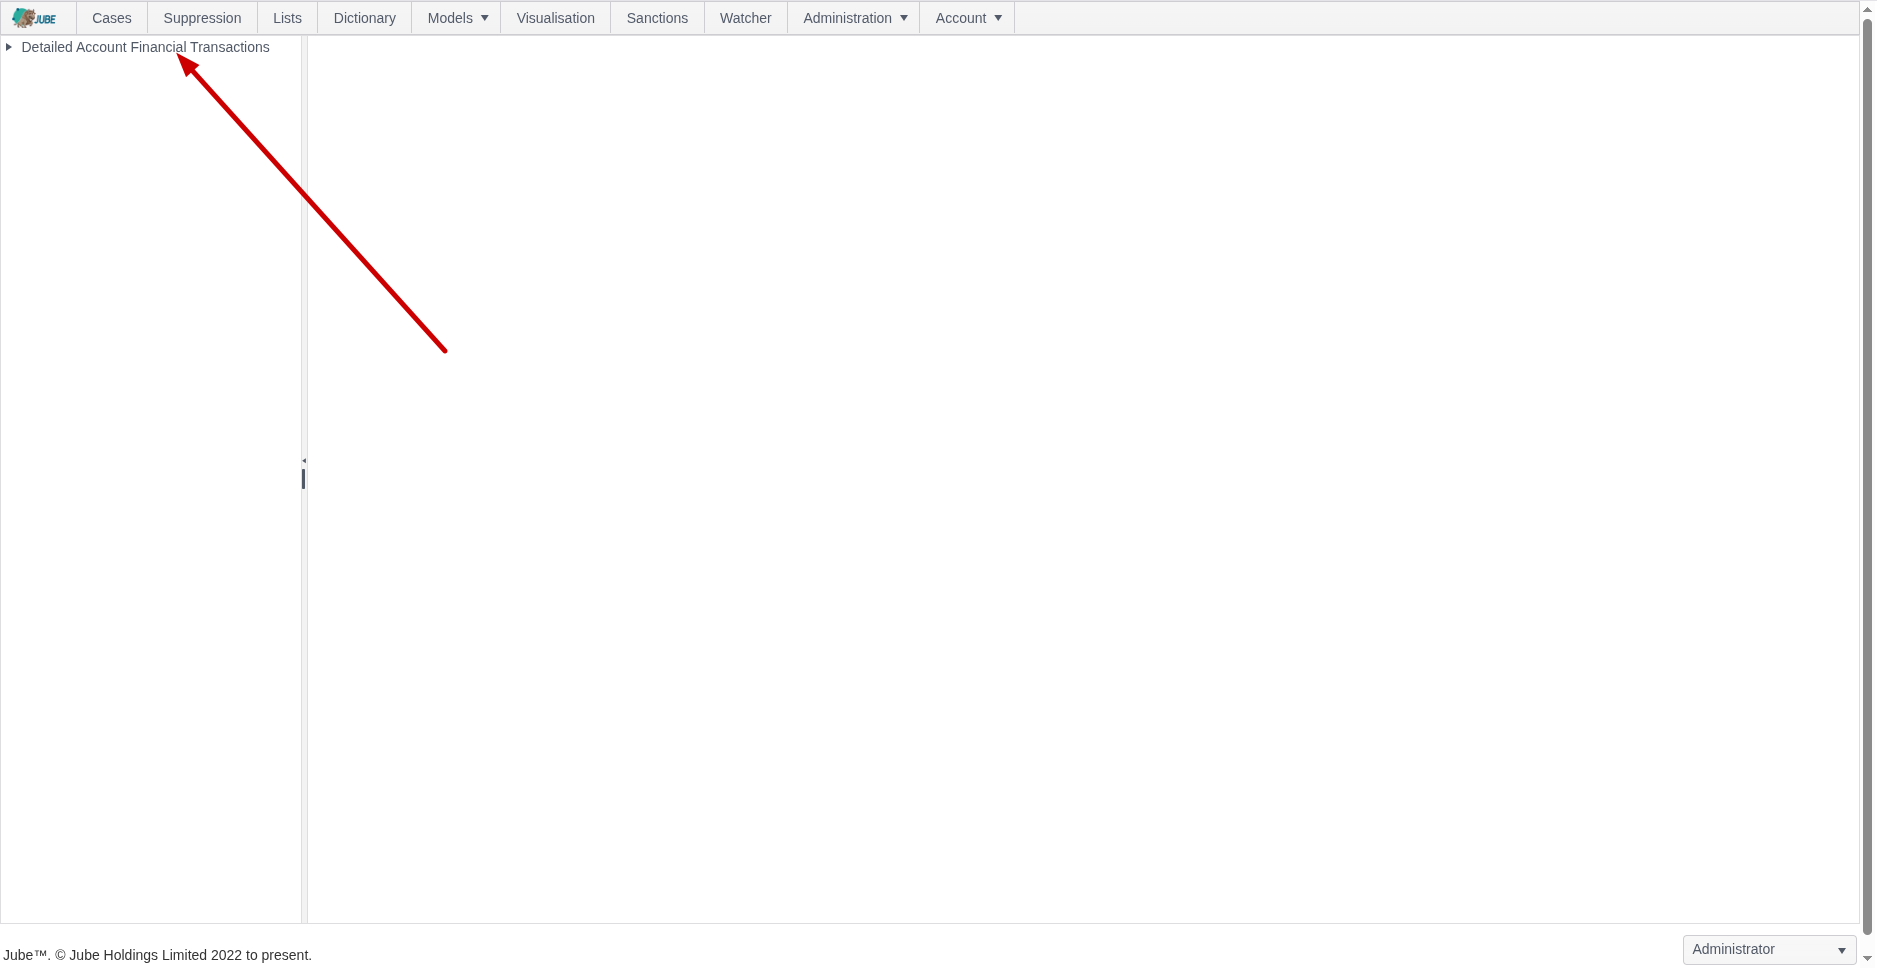Open the Cases menu item
Image resolution: width=1877 pixels, height=968 pixels.
[112, 18]
